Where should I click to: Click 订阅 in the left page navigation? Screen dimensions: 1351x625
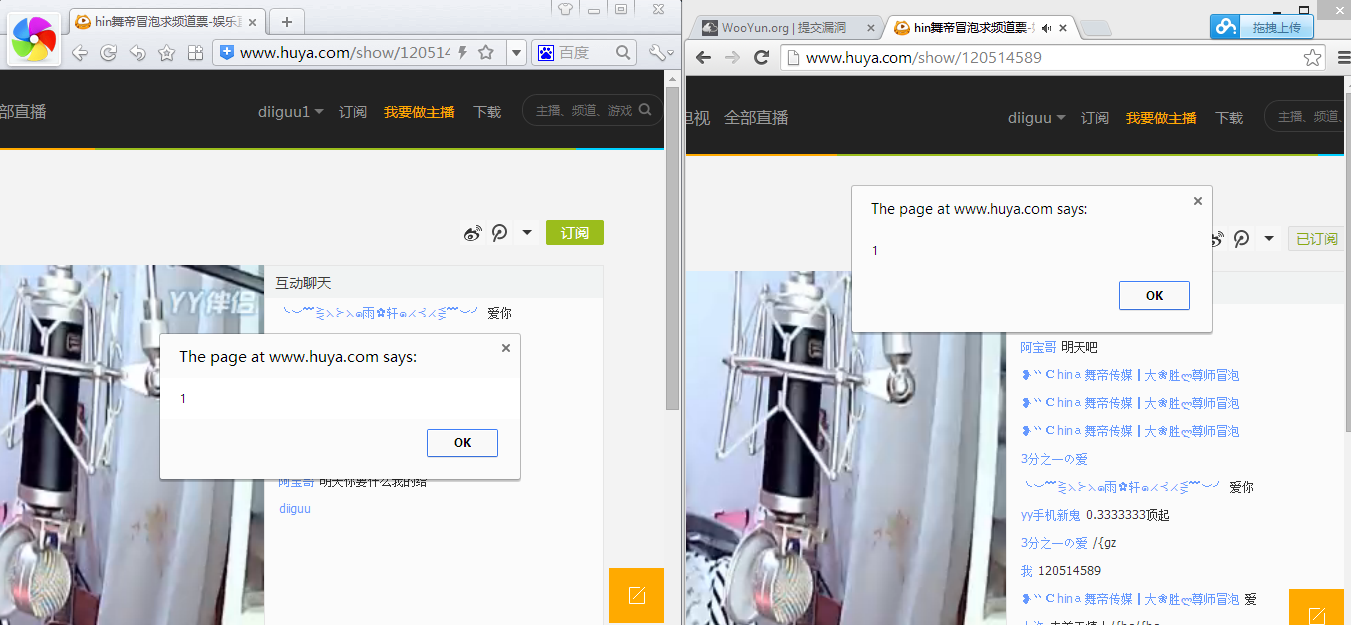[x=353, y=112]
